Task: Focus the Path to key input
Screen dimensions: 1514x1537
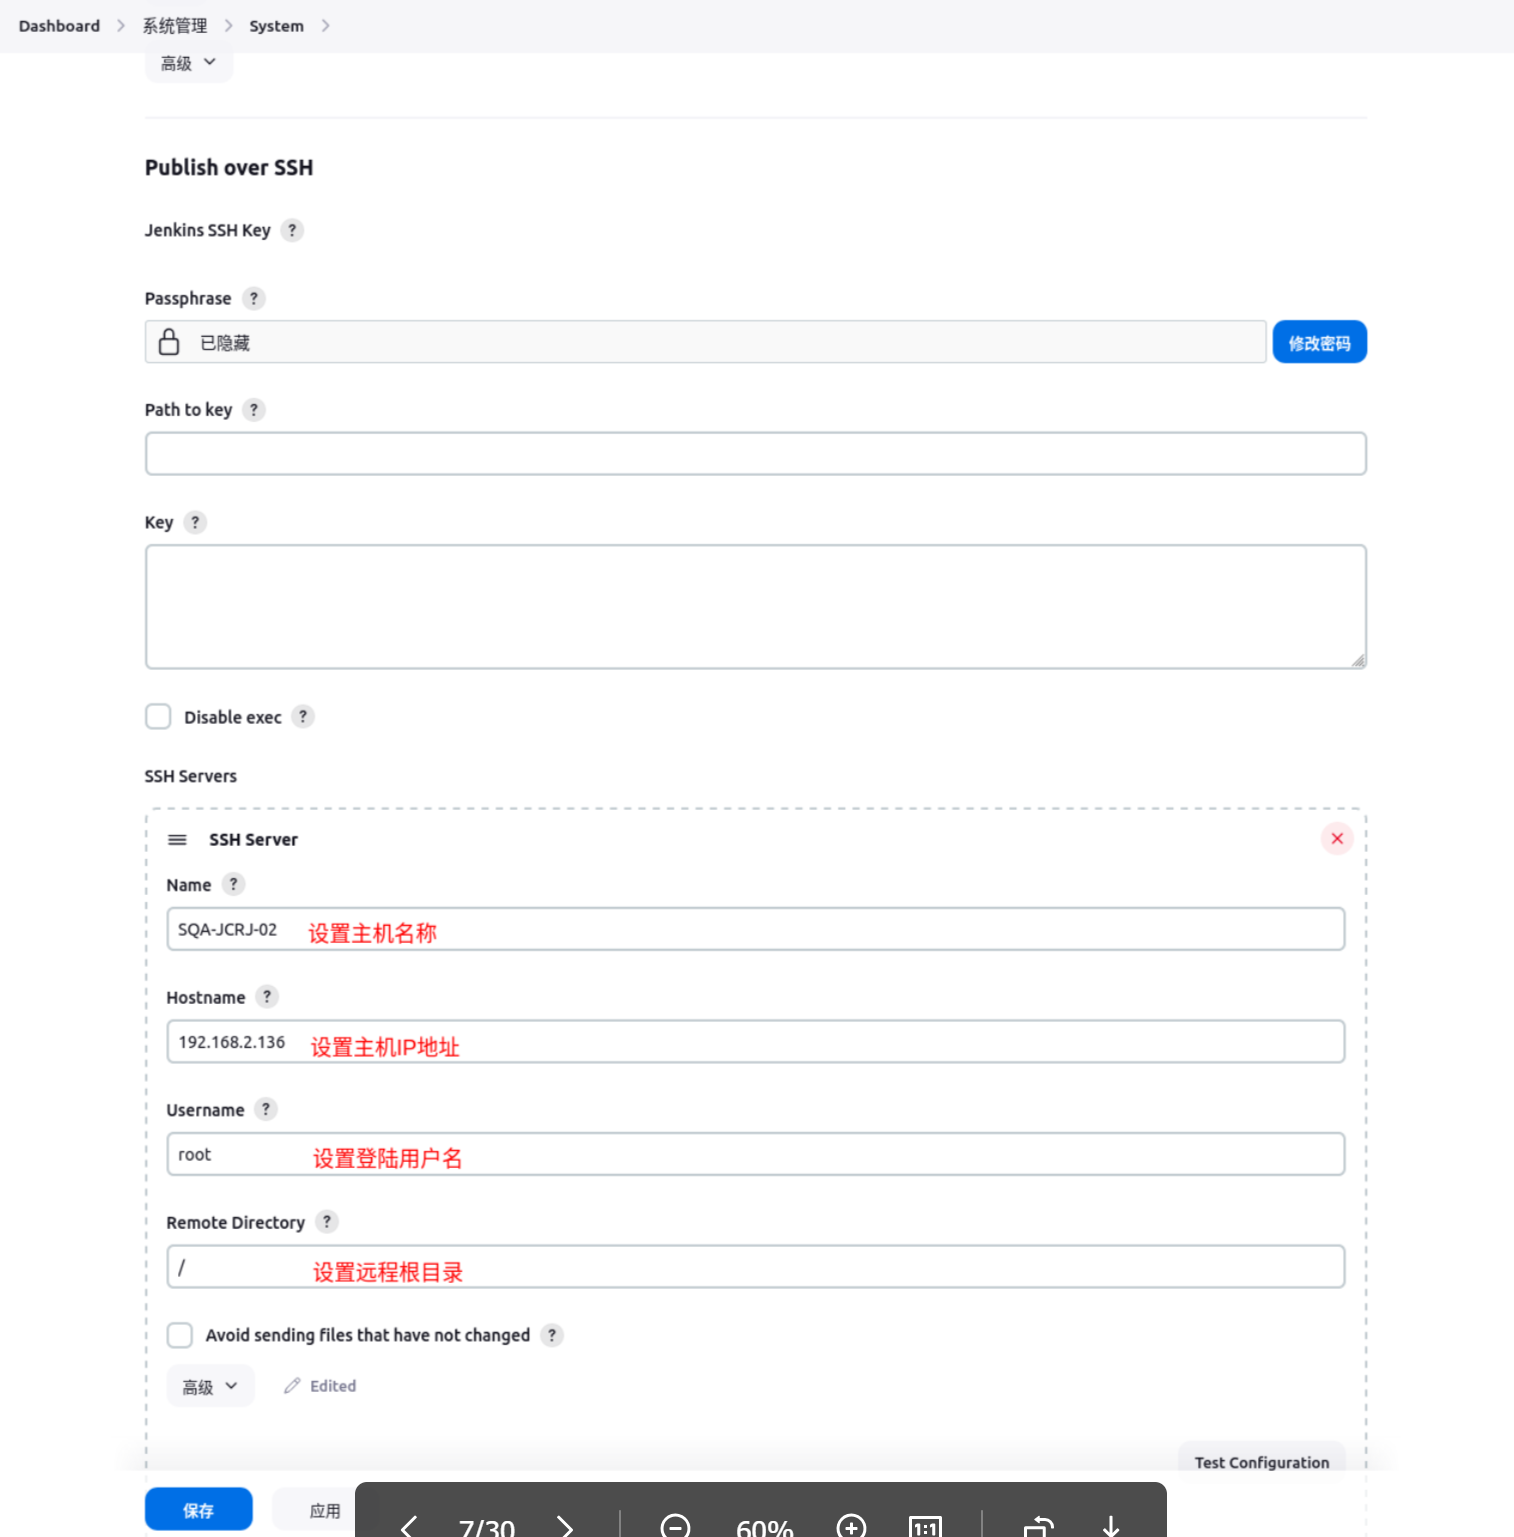Action: (756, 453)
